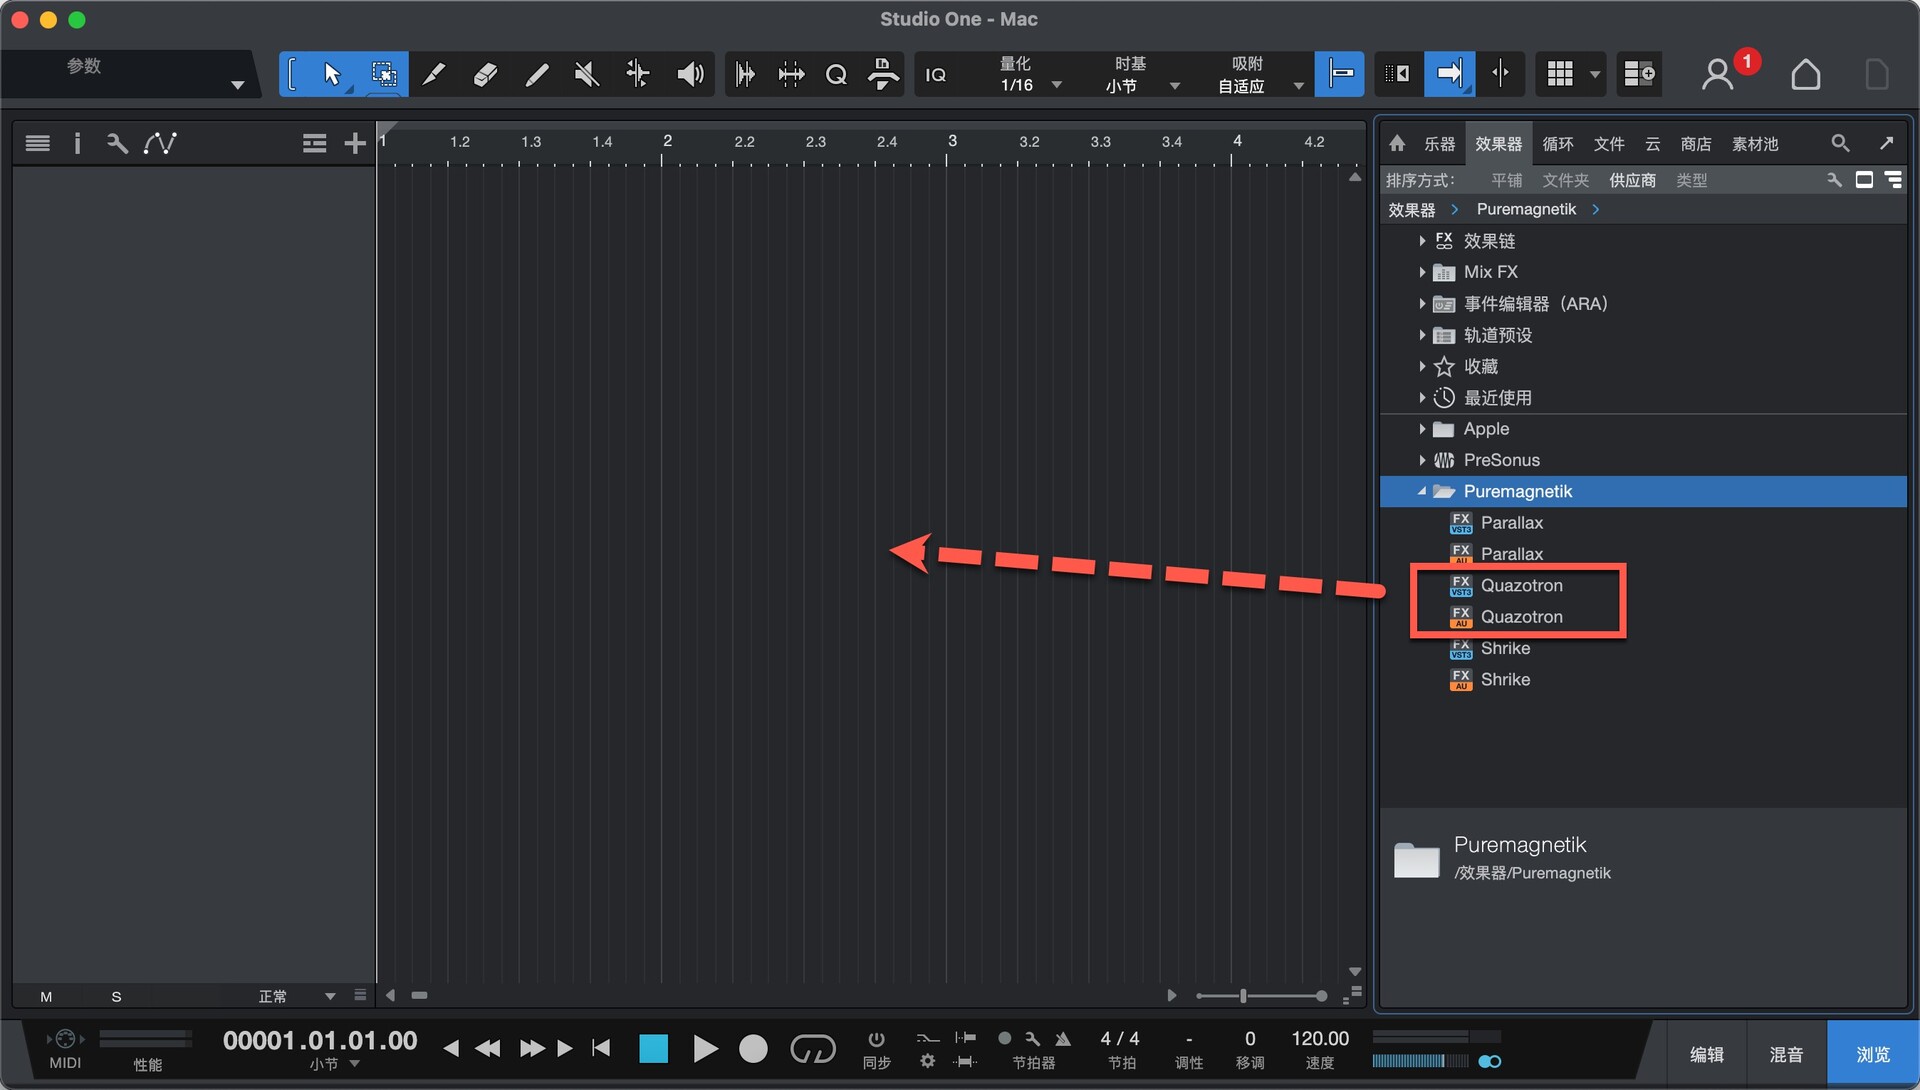Image resolution: width=1920 pixels, height=1090 pixels.
Task: Switch to the 商店 tab
Action: (1696, 144)
